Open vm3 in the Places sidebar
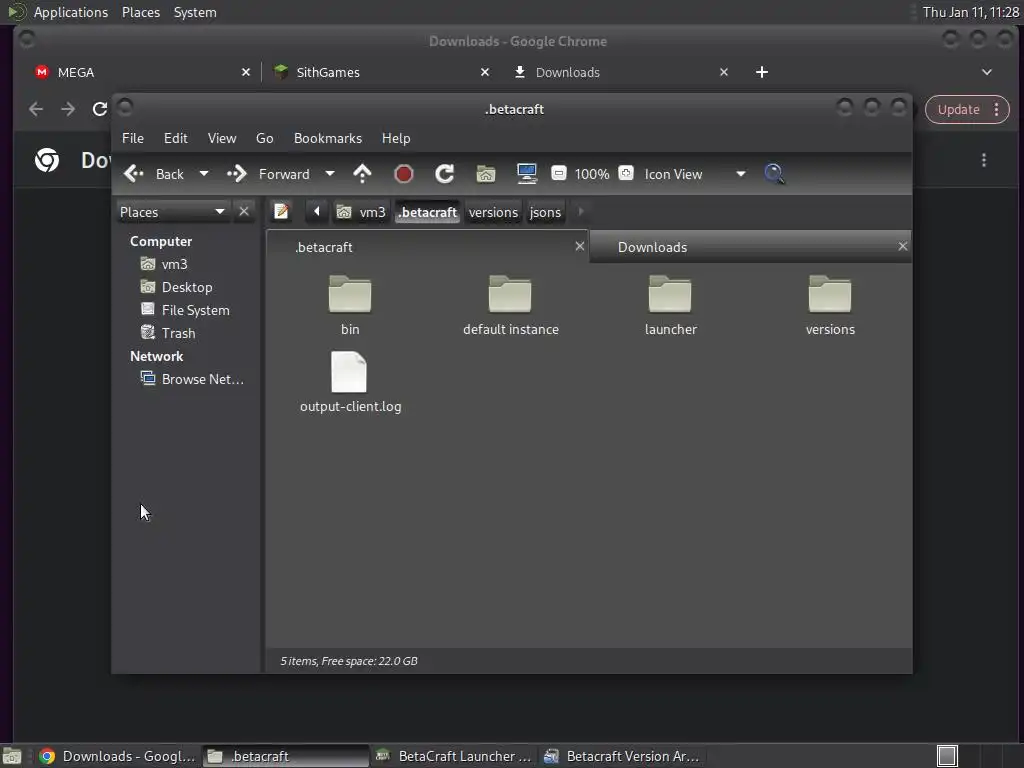The width and height of the screenshot is (1024, 768). [174, 264]
